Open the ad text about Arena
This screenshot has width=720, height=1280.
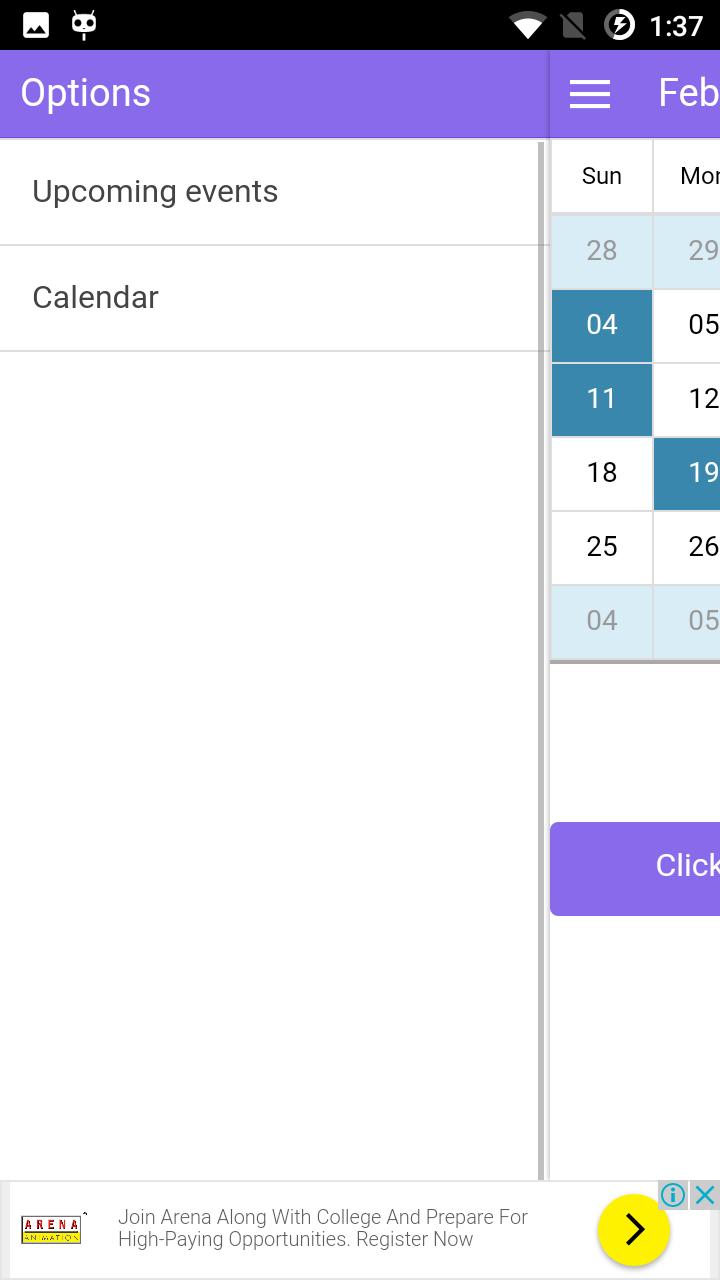(323, 1228)
